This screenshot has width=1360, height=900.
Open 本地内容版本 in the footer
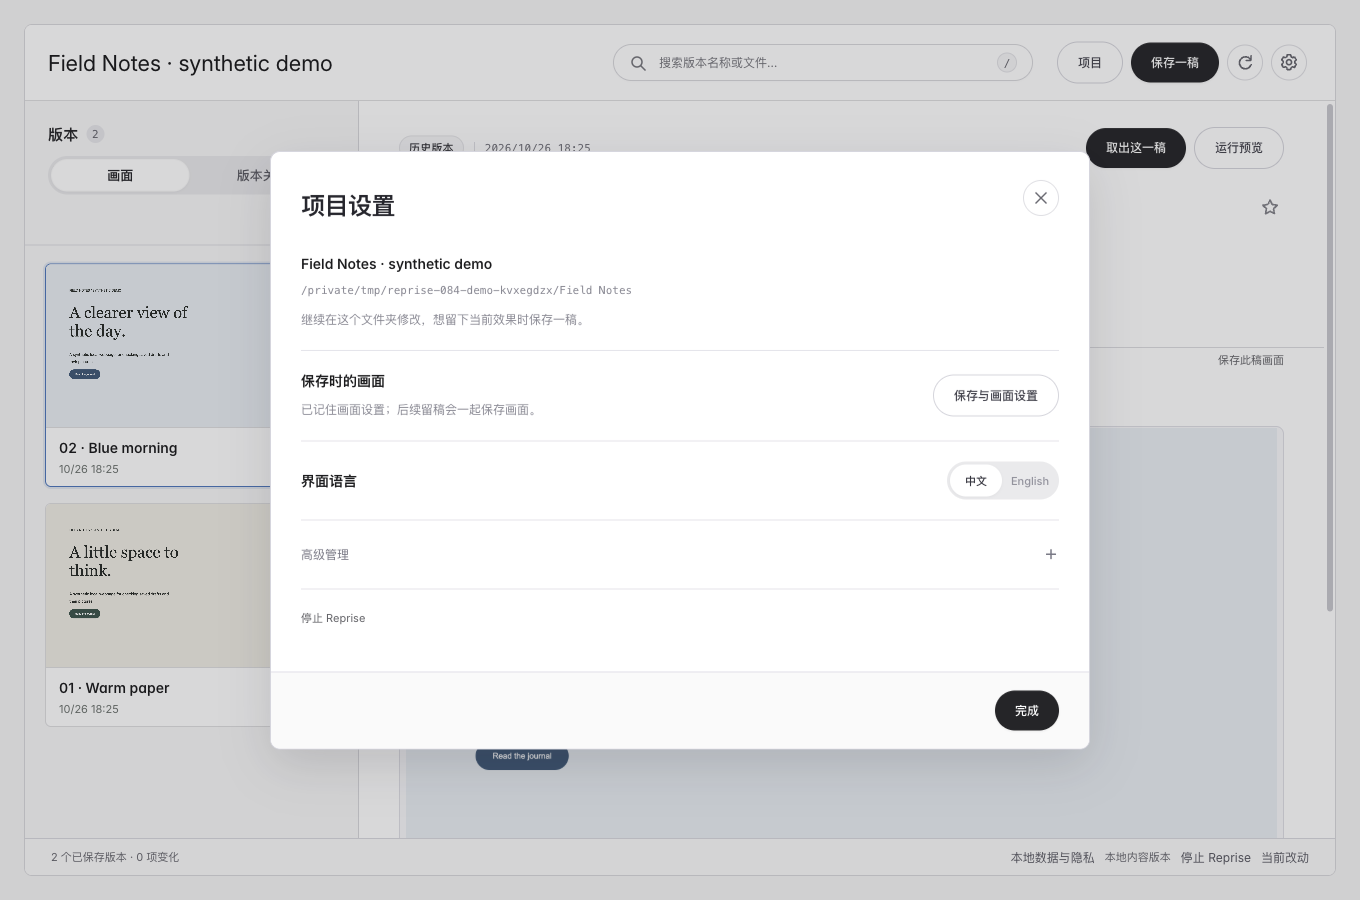coord(1137,857)
